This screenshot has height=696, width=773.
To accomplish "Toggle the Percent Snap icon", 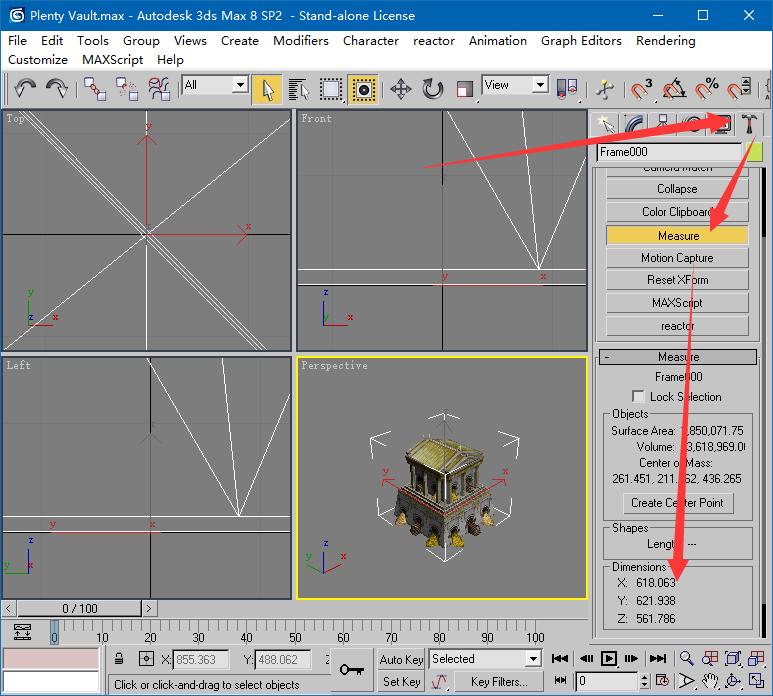I will [706, 89].
